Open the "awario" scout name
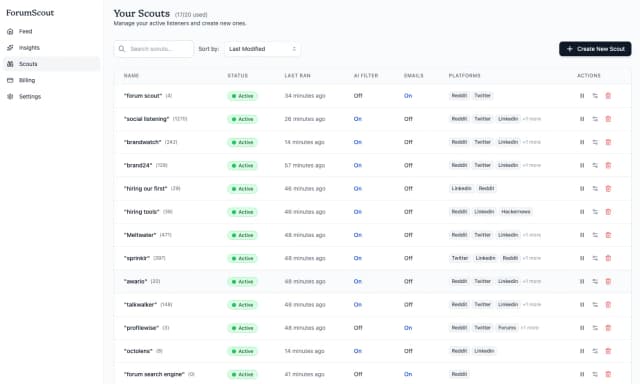 (136, 282)
